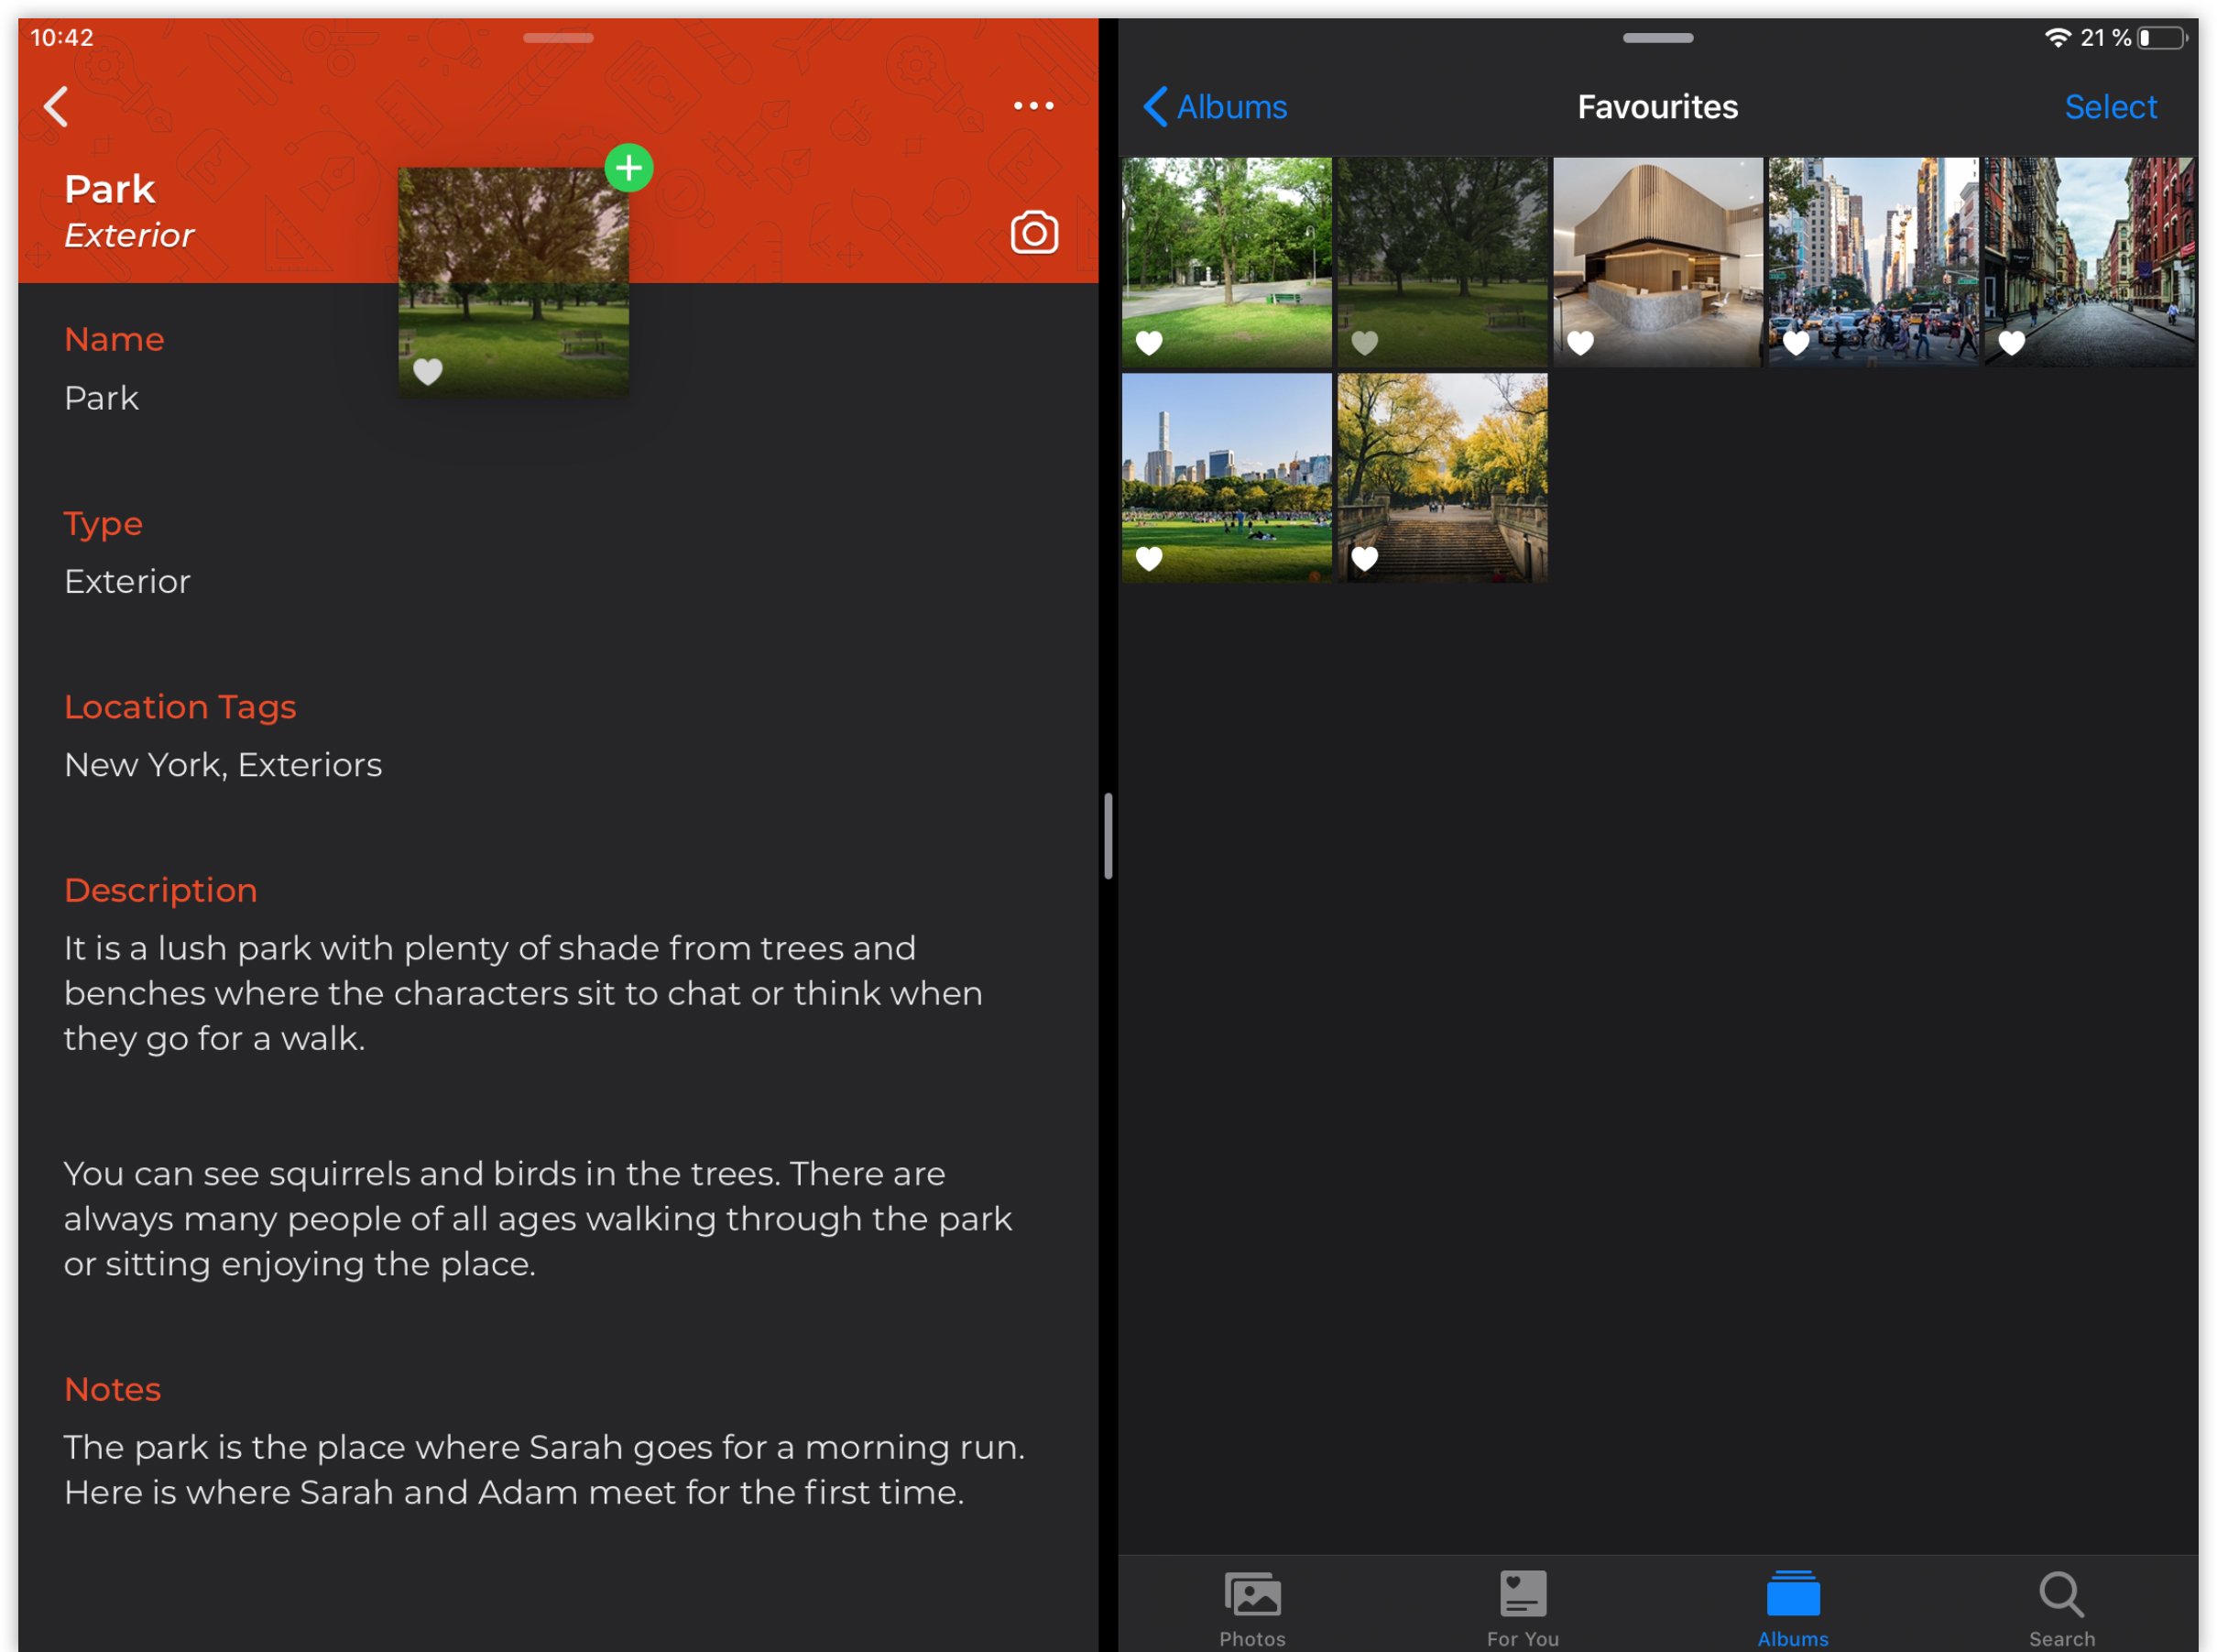Open the busy city avenue traffic photo
This screenshot has width=2217, height=1652.
click(x=1873, y=262)
